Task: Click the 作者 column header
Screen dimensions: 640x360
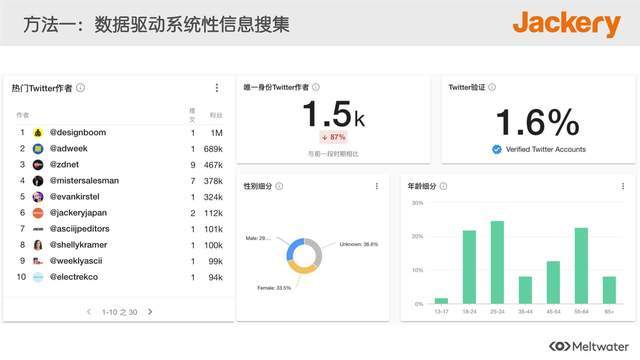Action: pyautogui.click(x=22, y=115)
